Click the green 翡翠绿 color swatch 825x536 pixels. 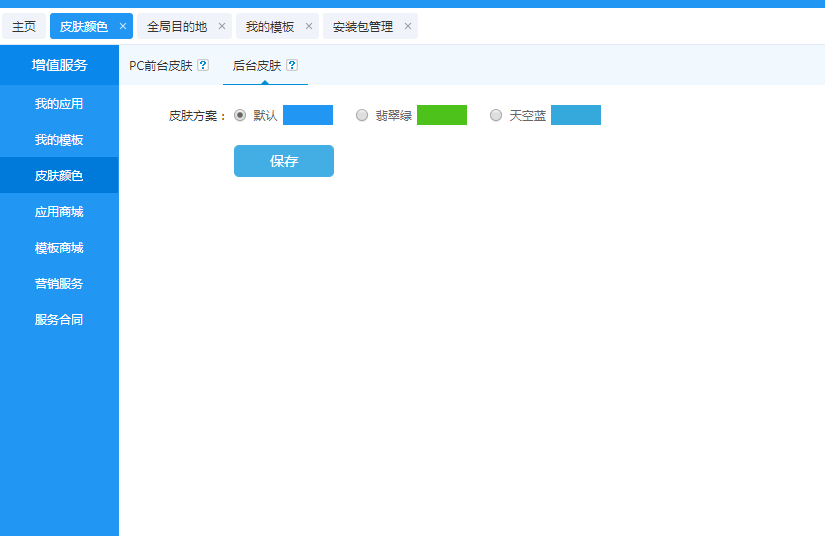pyautogui.click(x=441, y=115)
